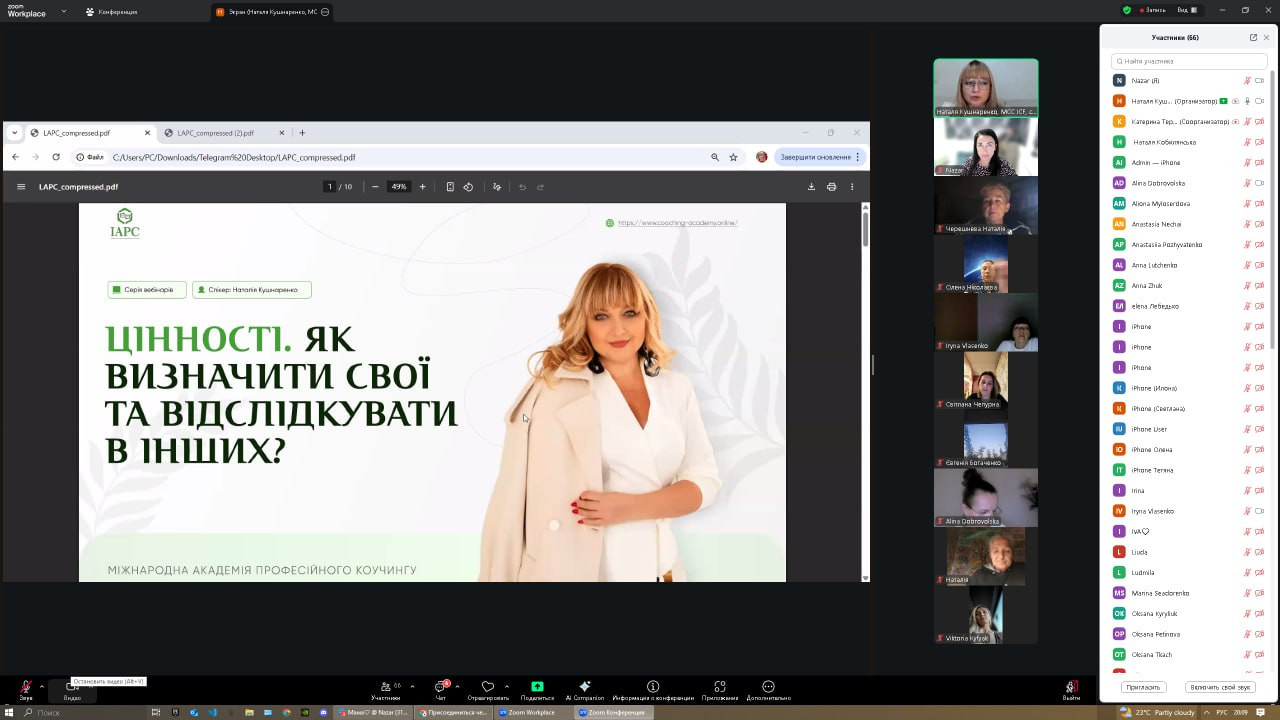Pop out the Participants panel
The image size is (1280, 720).
tap(1253, 38)
